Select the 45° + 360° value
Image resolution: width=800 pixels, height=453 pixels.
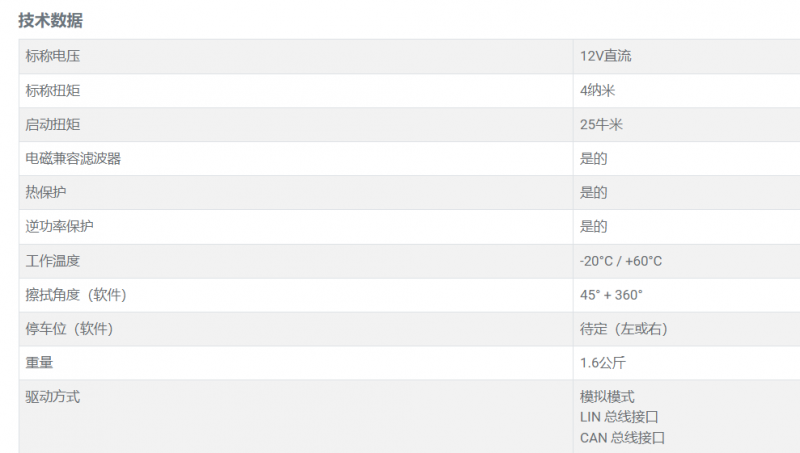(611, 295)
